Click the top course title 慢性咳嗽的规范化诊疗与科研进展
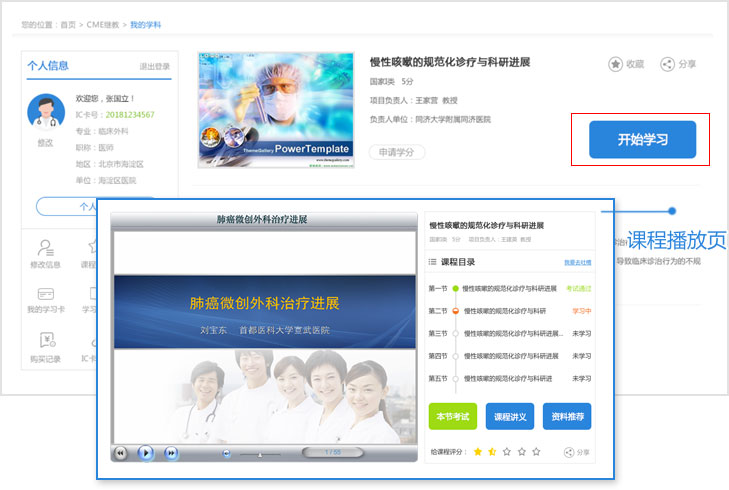The height and width of the screenshot is (490, 729). click(450, 62)
